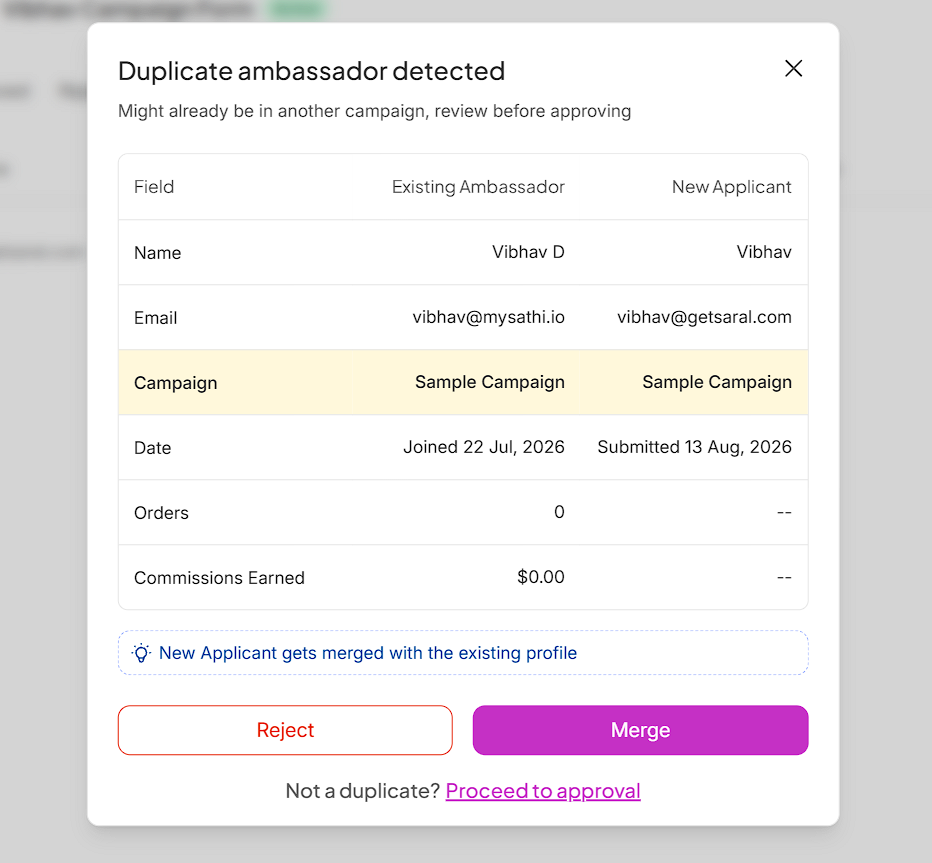Close the duplicate ambassador dialog

794,69
